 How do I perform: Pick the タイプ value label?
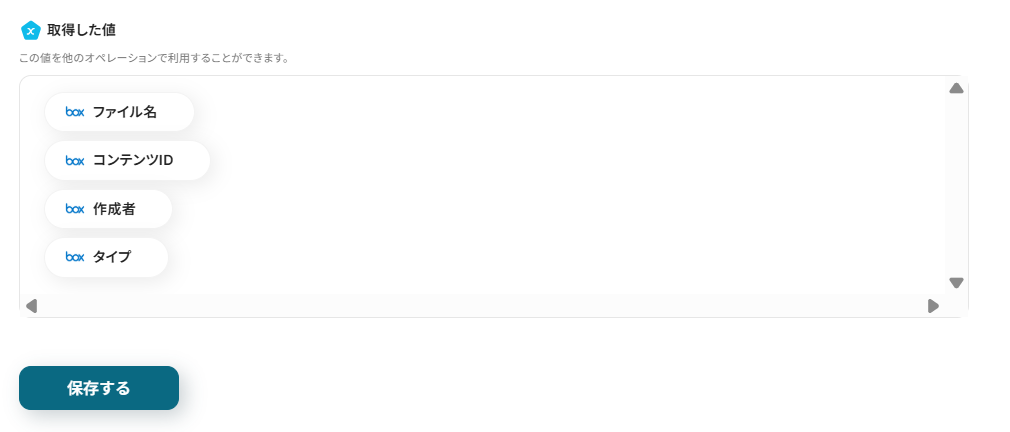pos(112,257)
